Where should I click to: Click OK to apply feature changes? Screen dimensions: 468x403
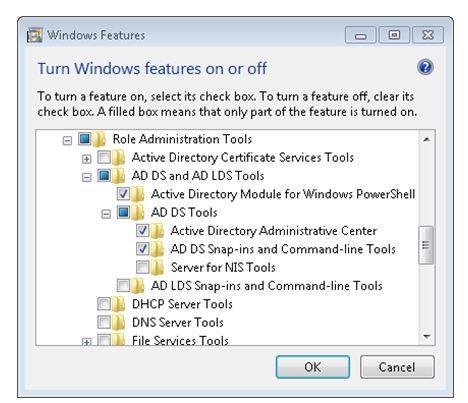313,367
